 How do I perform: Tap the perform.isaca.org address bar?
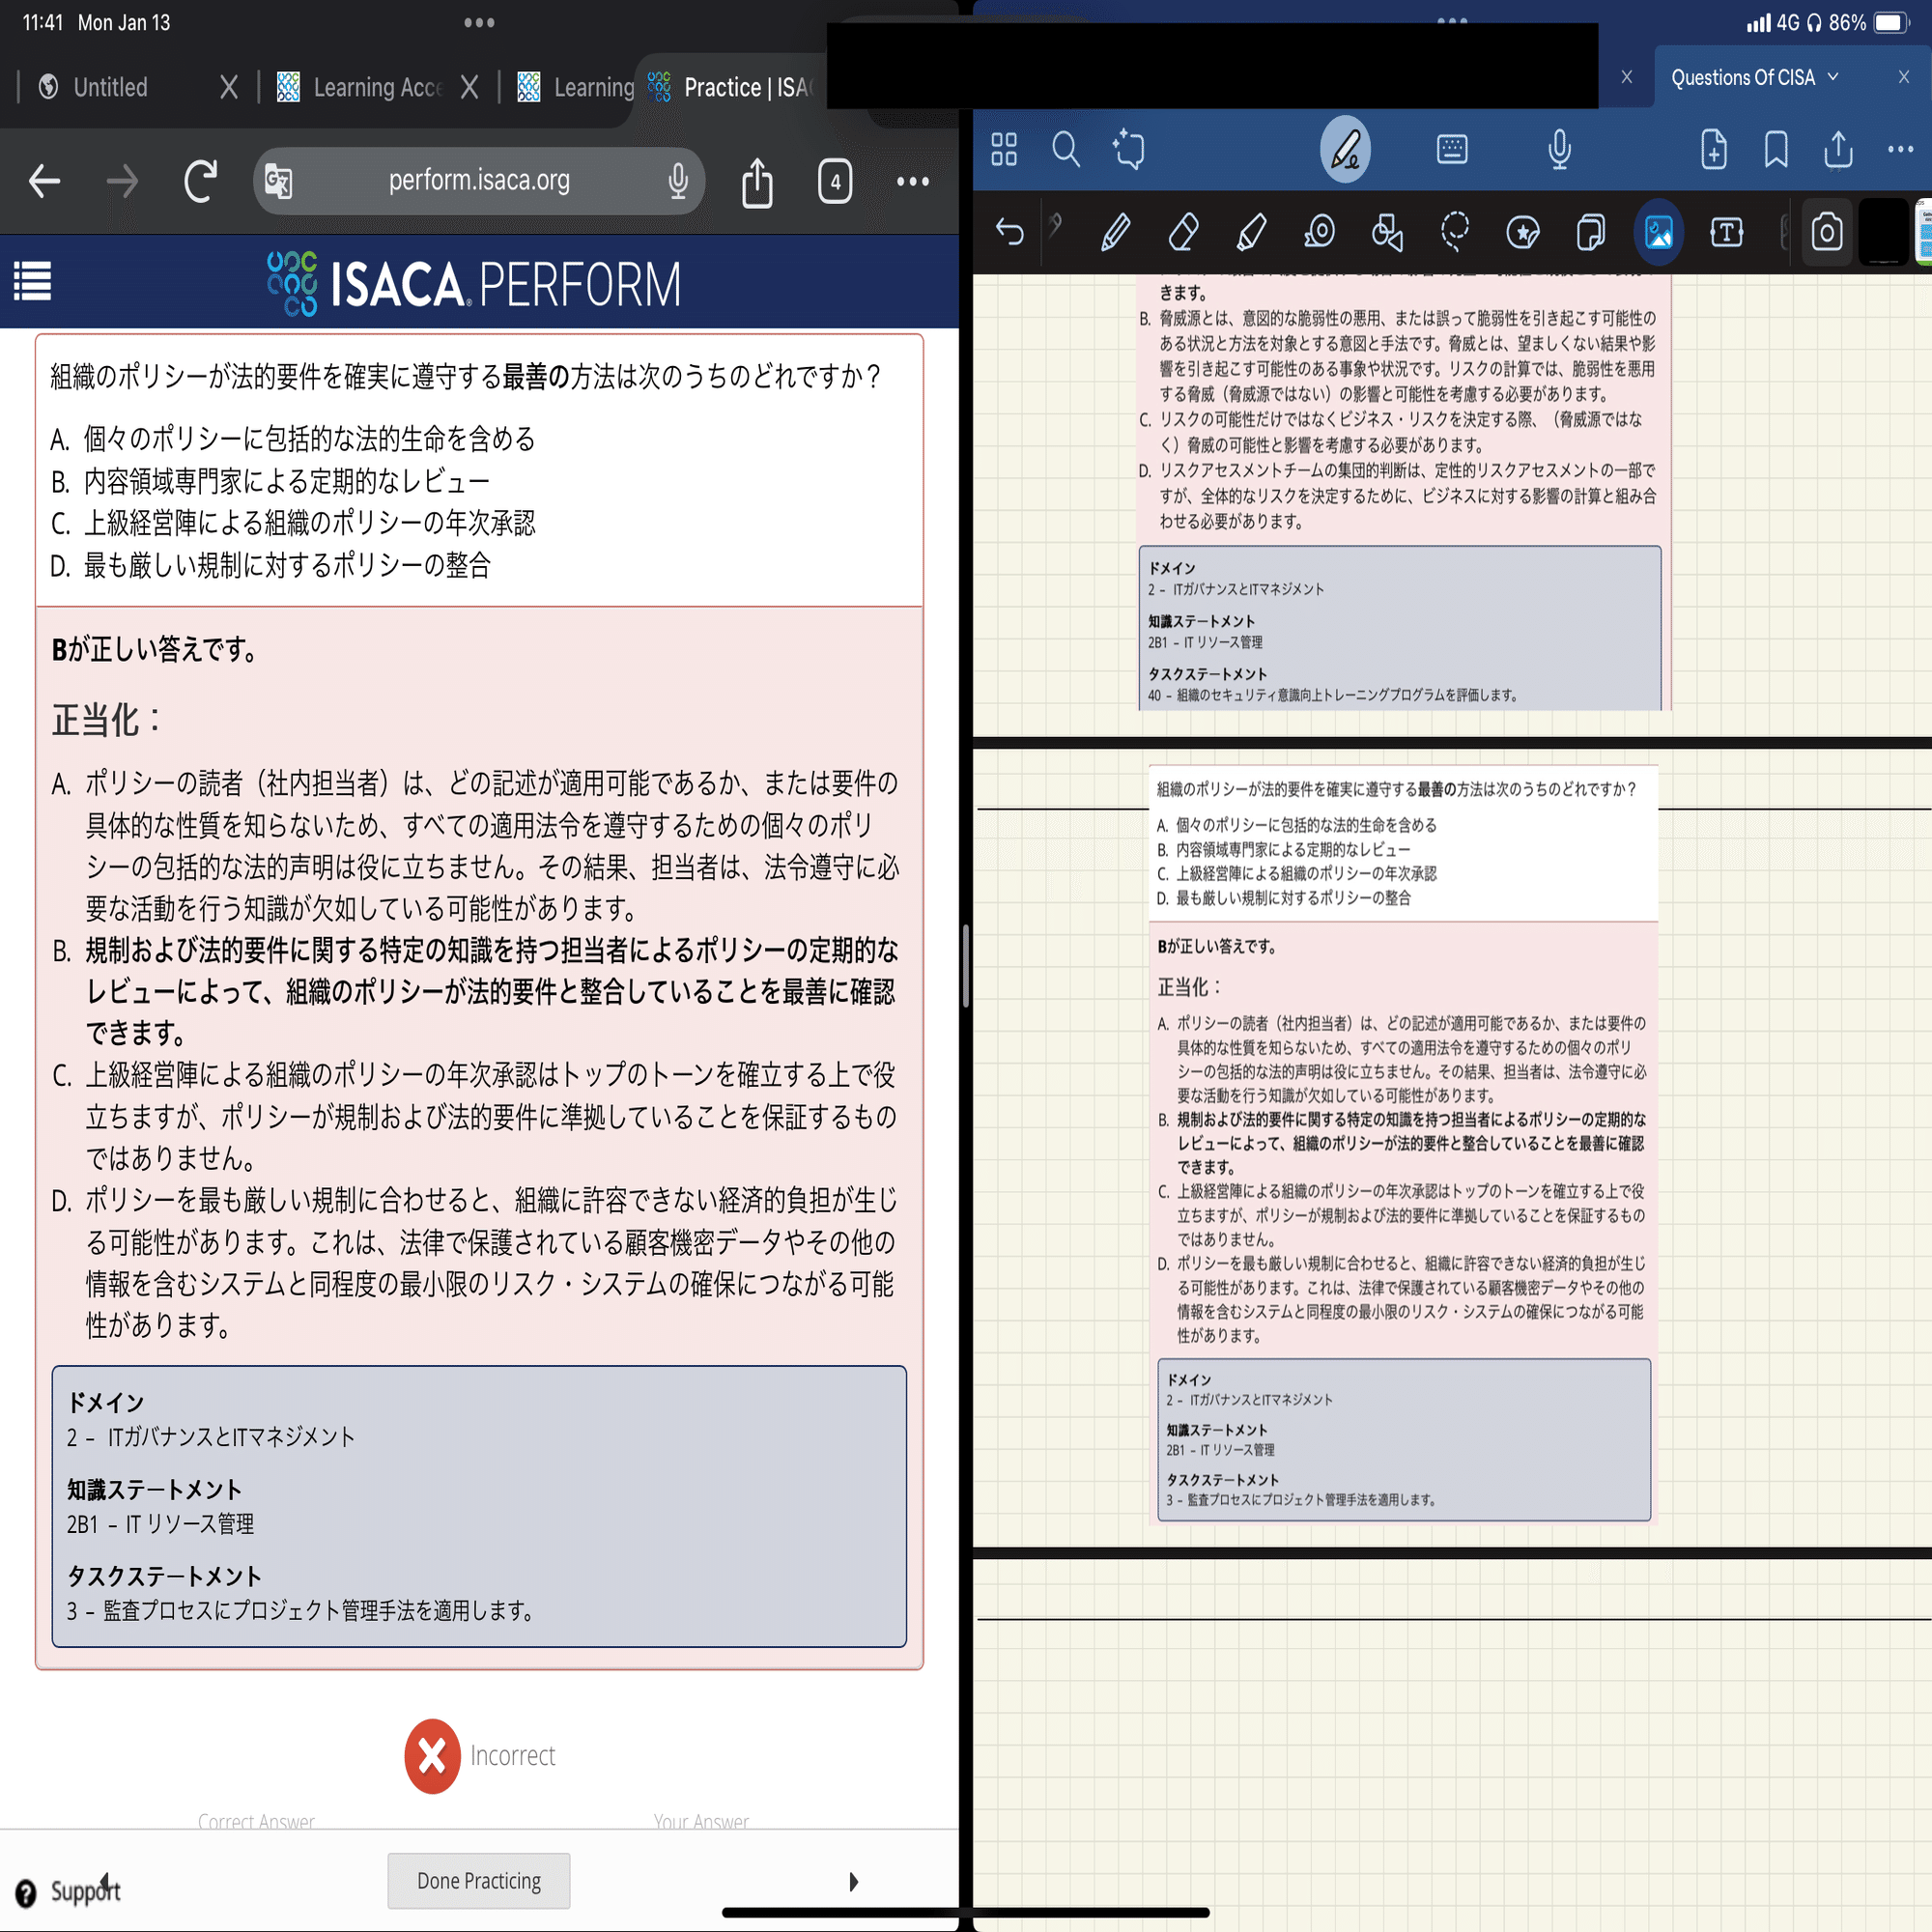tap(479, 181)
